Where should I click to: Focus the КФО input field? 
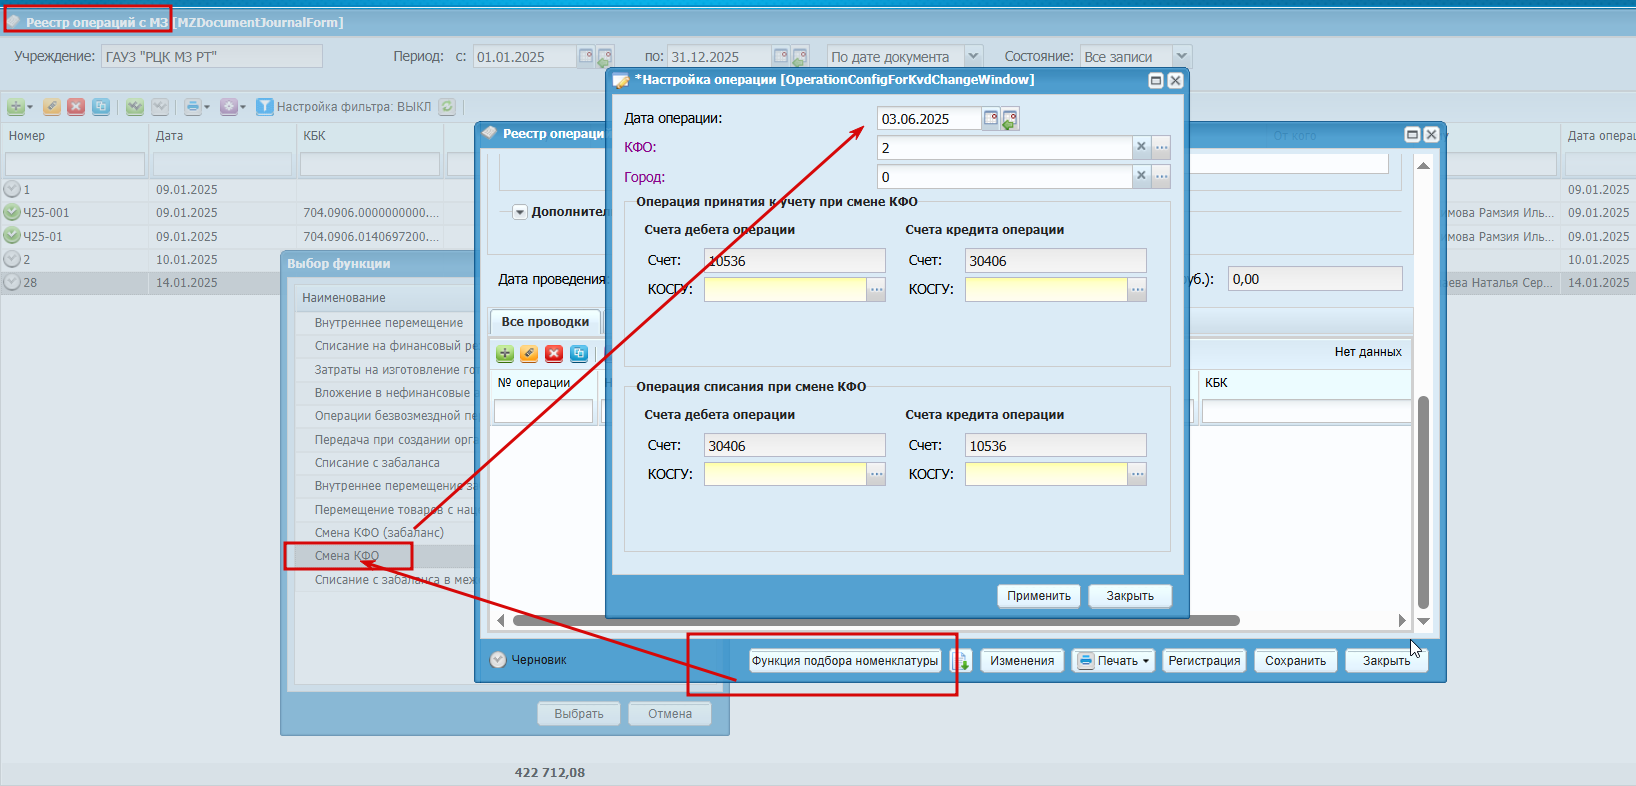(1004, 147)
